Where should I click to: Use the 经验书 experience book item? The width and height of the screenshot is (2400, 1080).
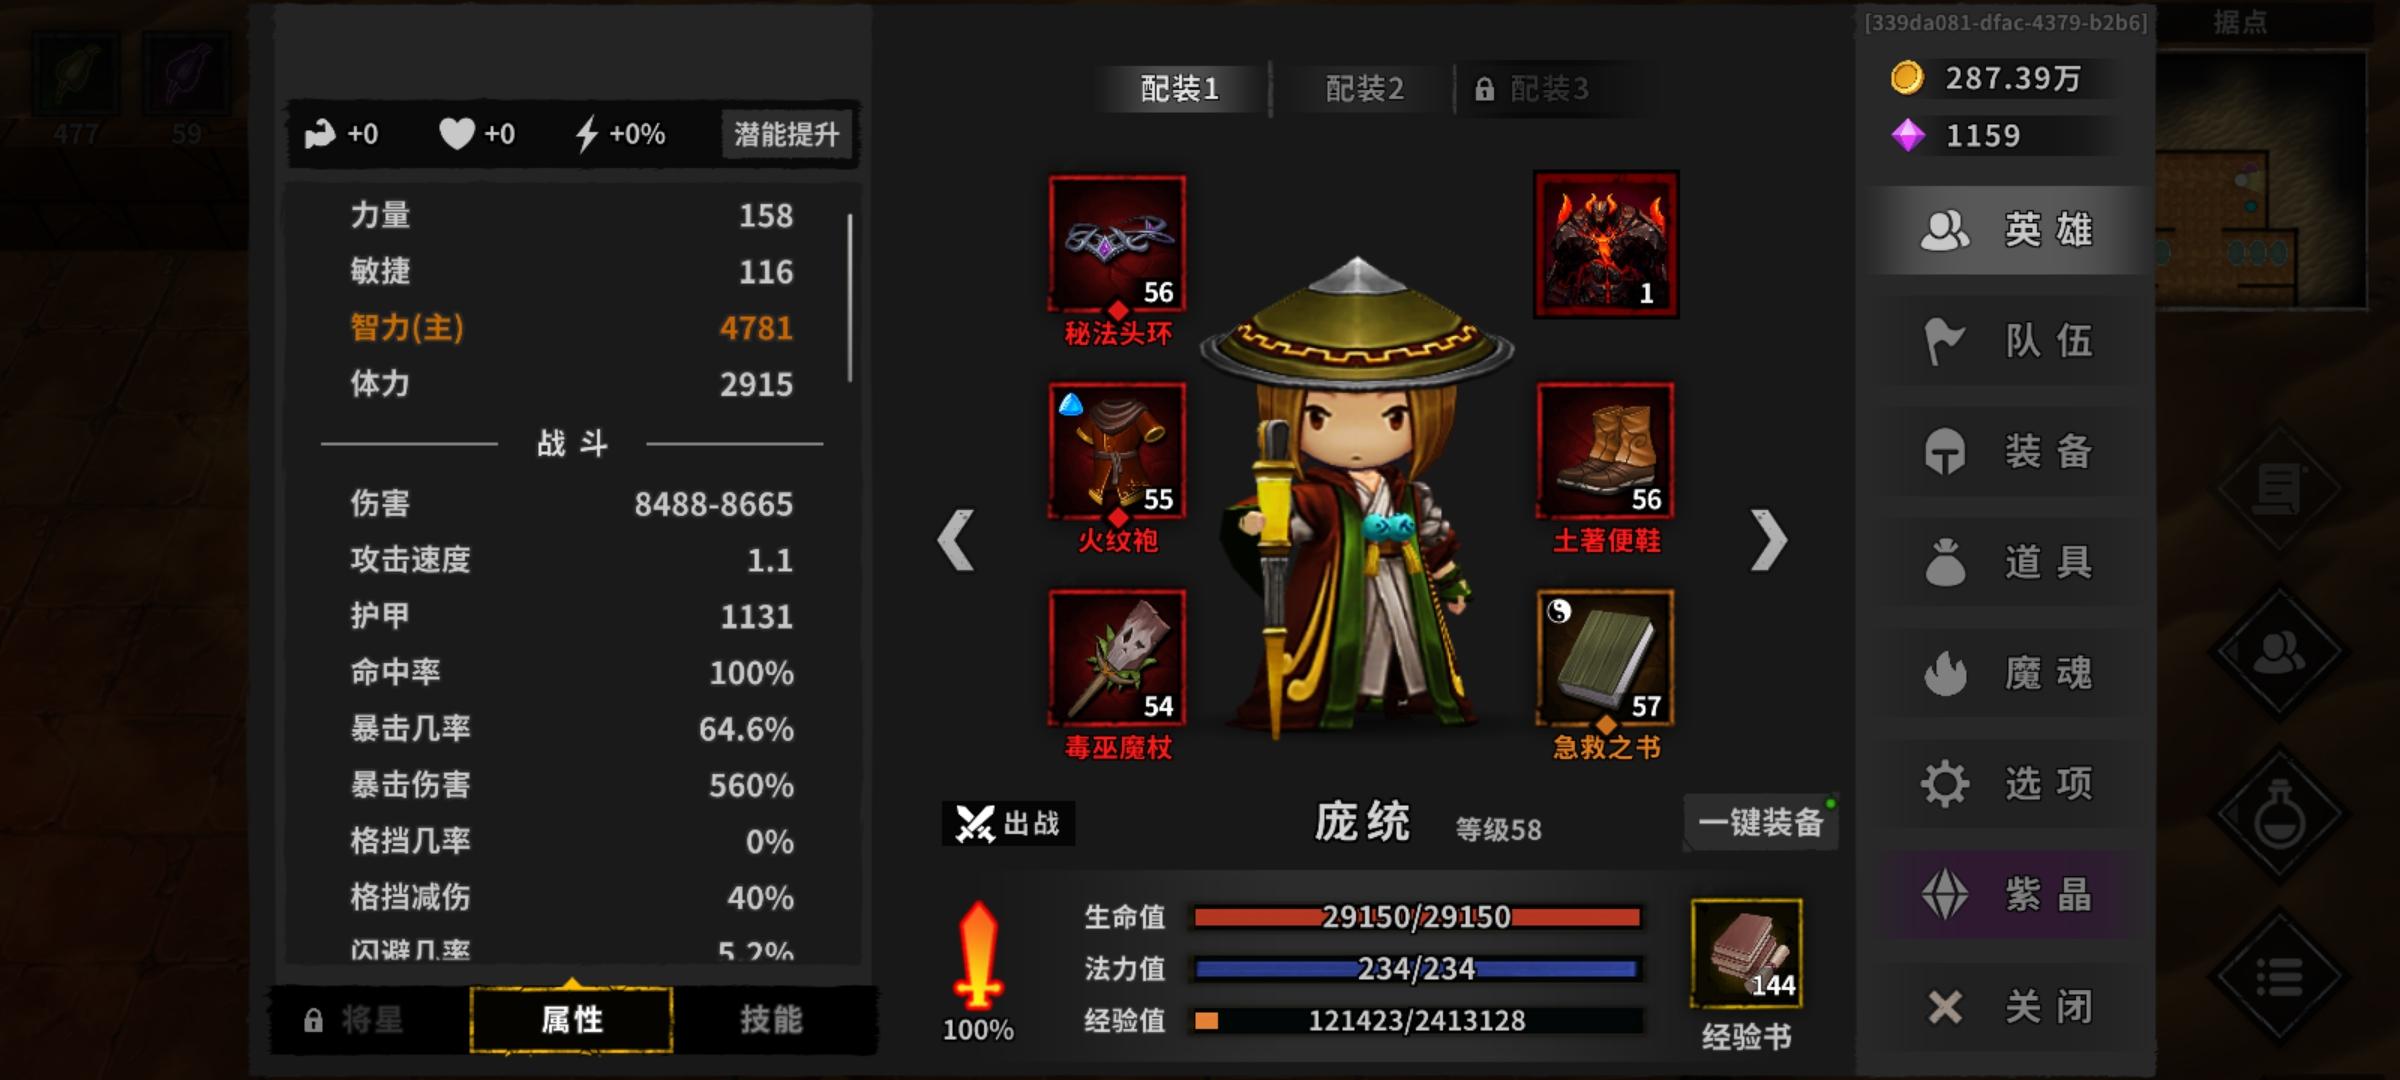pyautogui.click(x=1746, y=953)
